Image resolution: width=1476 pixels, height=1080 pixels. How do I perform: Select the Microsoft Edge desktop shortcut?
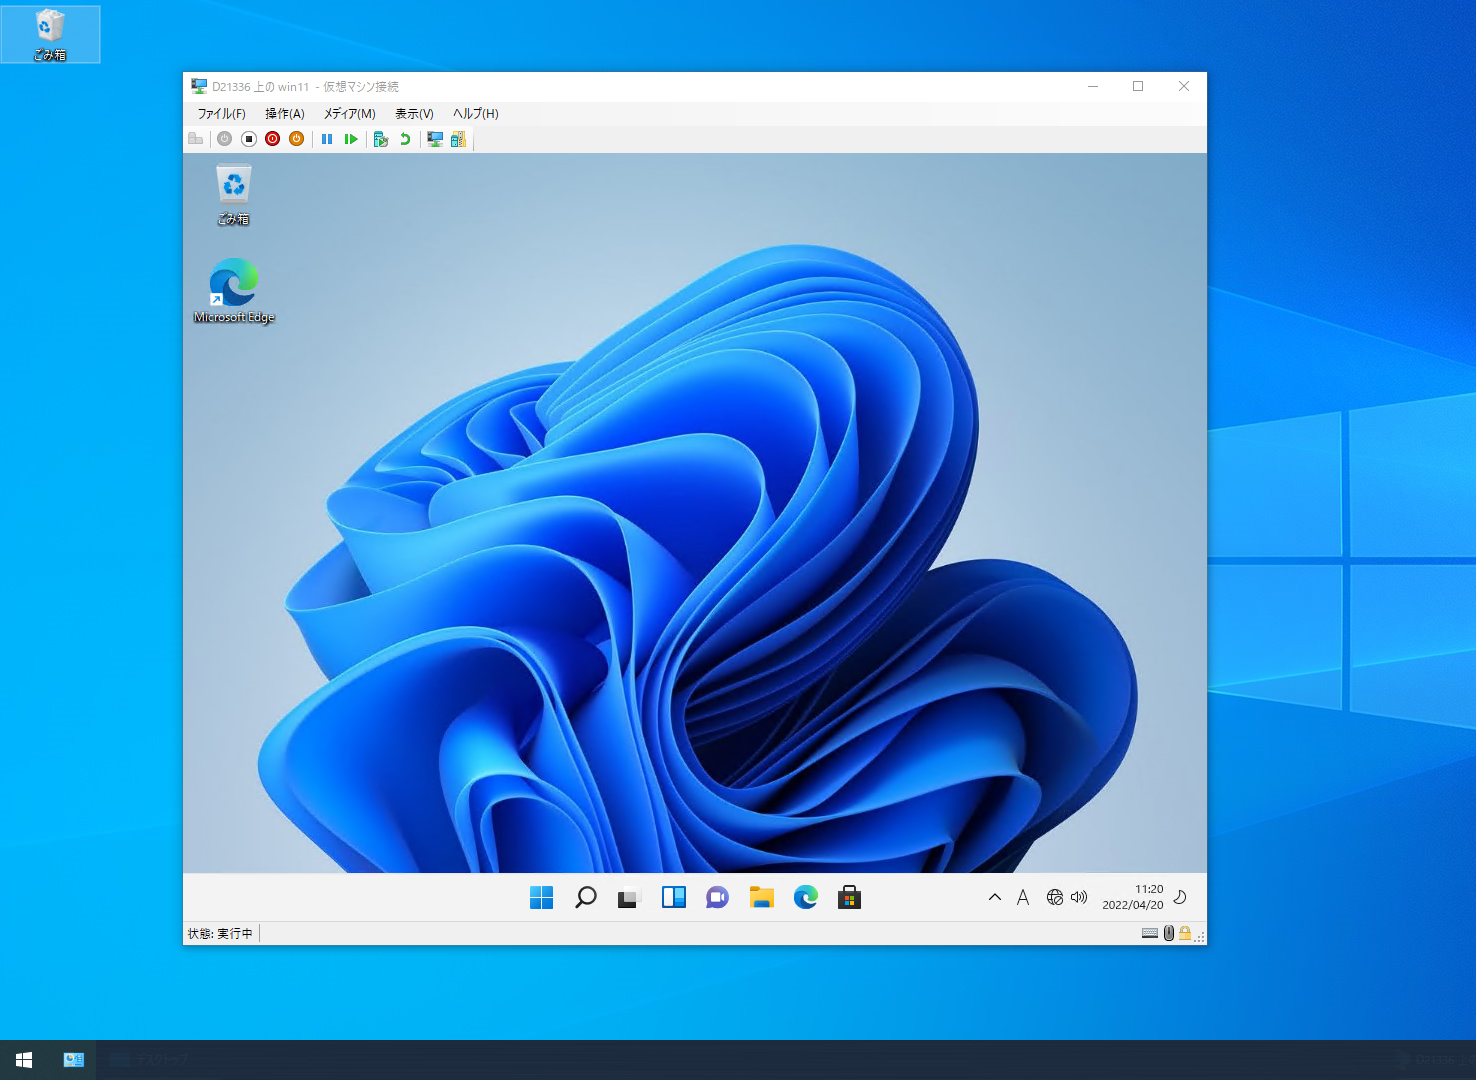(234, 291)
